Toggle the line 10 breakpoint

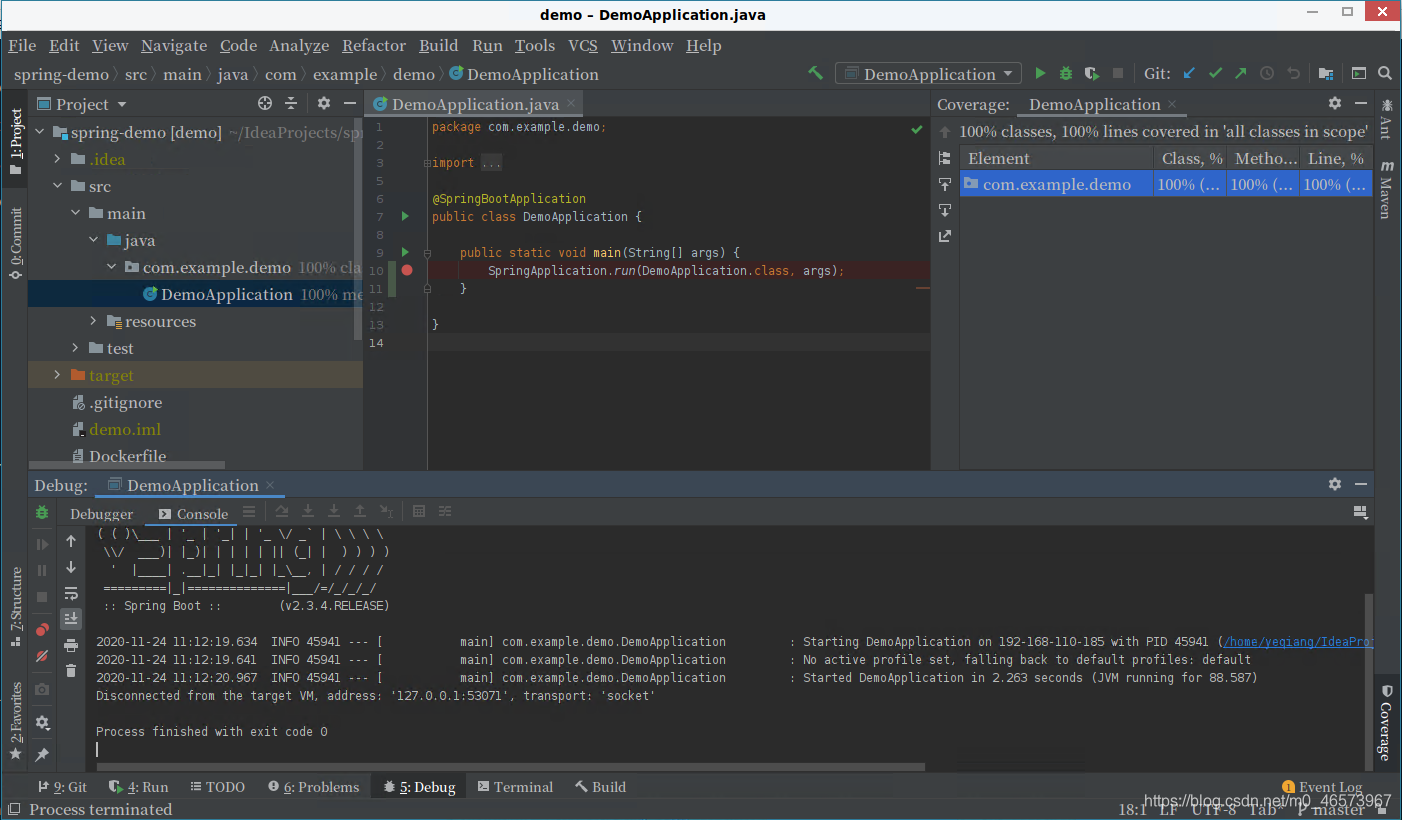coord(407,270)
